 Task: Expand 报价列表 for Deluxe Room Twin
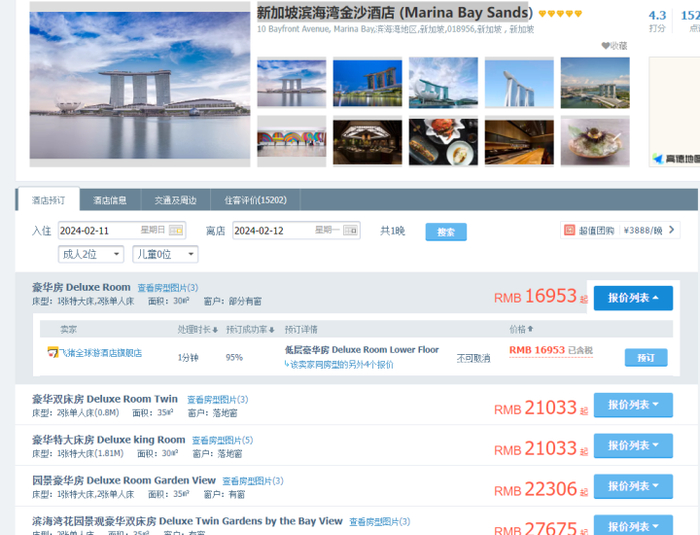coord(633,405)
